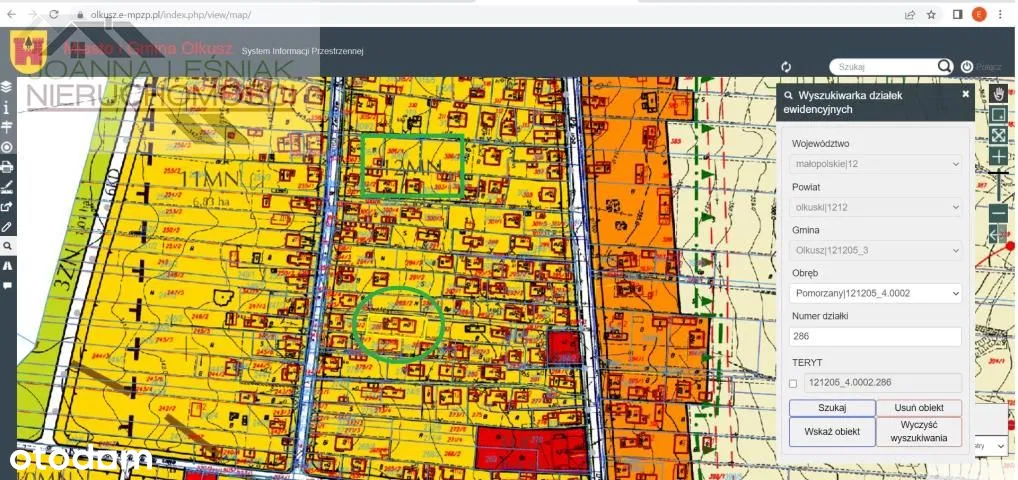Click the refresh map icon
This screenshot has height=480, width=1018.
(x=786, y=67)
